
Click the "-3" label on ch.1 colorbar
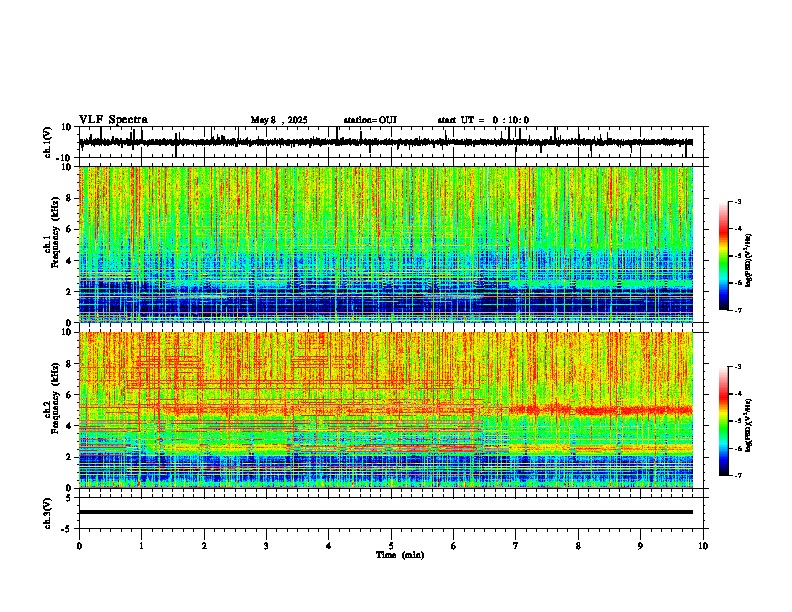pyautogui.click(x=737, y=202)
